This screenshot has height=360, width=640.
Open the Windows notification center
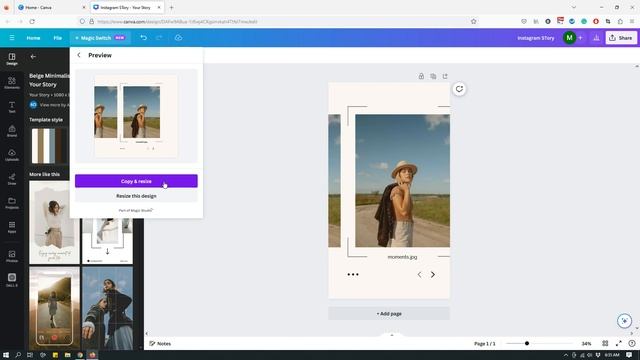[x=629, y=355]
